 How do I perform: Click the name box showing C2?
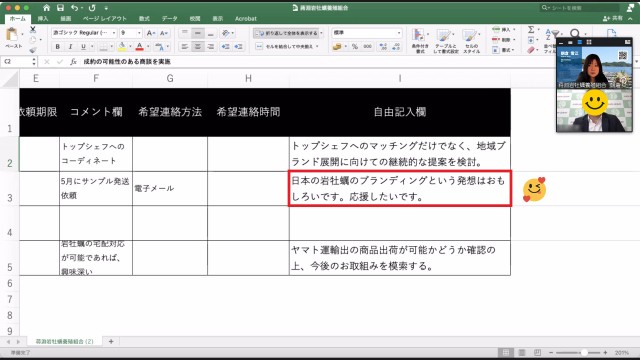click(x=16, y=62)
